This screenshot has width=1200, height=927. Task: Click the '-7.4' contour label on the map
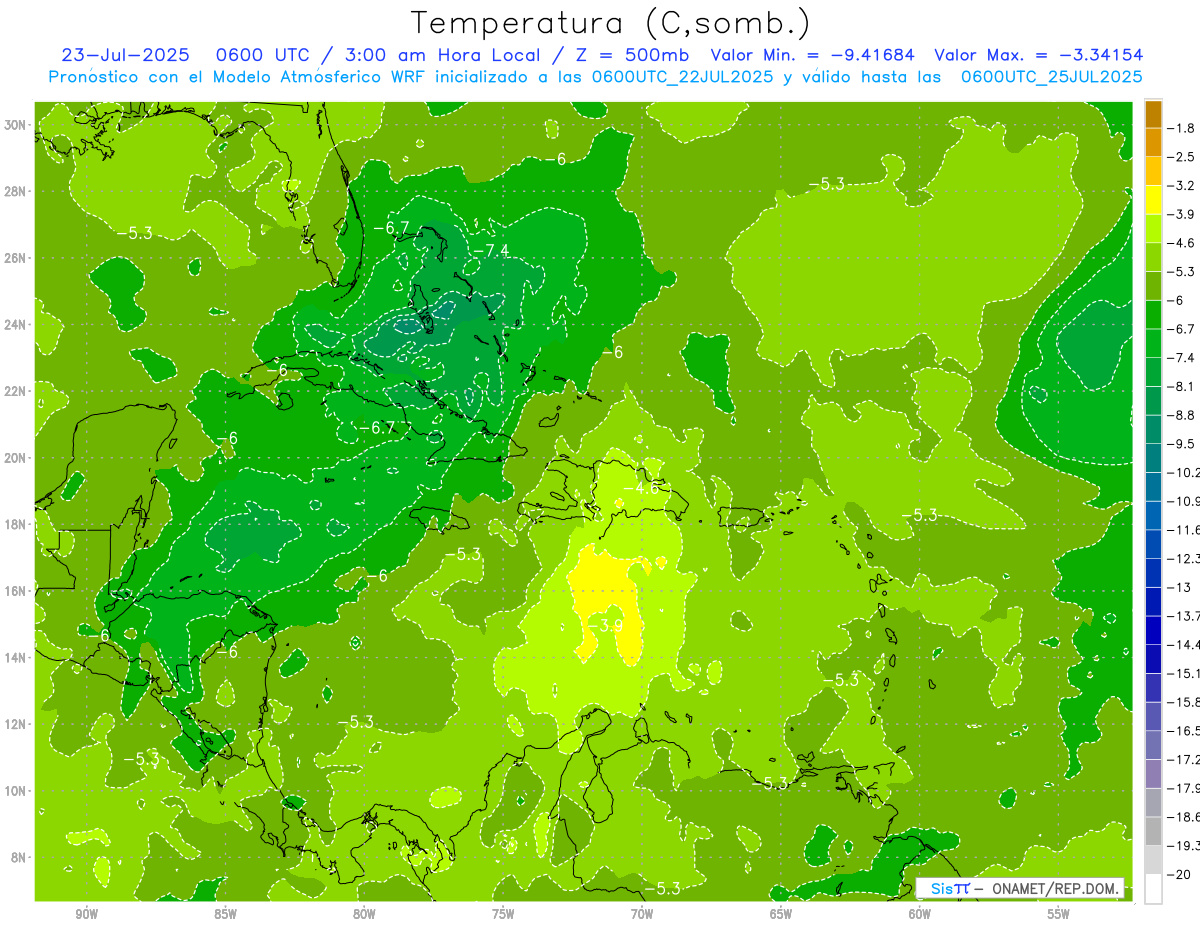(x=492, y=250)
